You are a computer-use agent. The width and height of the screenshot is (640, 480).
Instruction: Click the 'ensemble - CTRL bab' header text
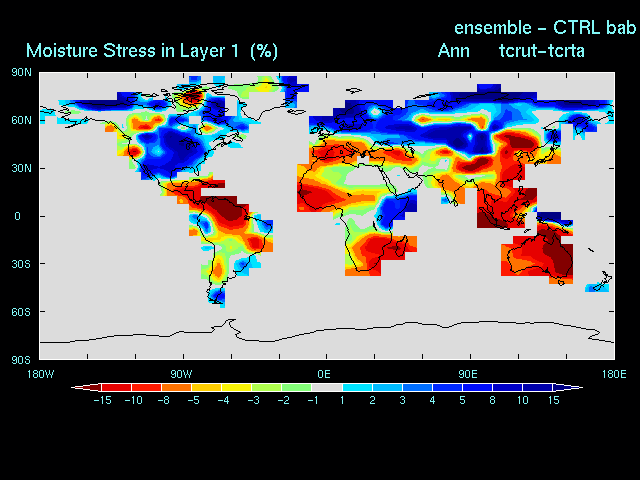coord(545,27)
